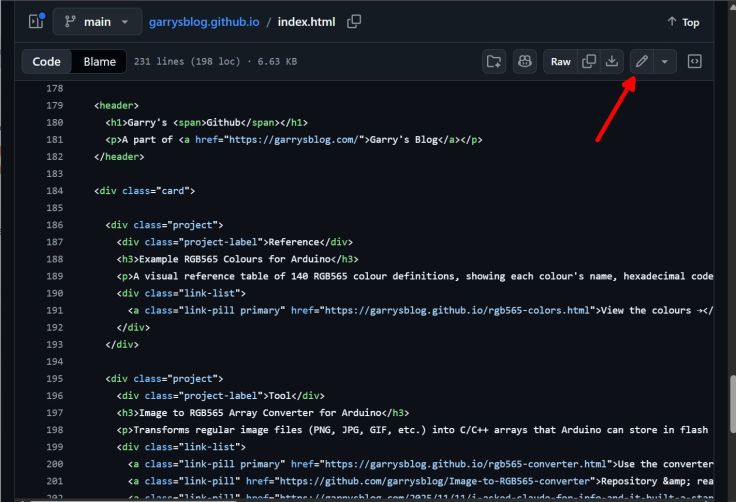
Task: Click line number 179
Action: pyautogui.click(x=54, y=105)
